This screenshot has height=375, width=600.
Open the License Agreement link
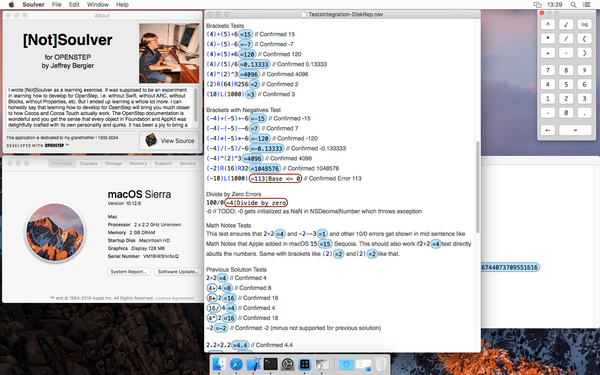(174, 298)
